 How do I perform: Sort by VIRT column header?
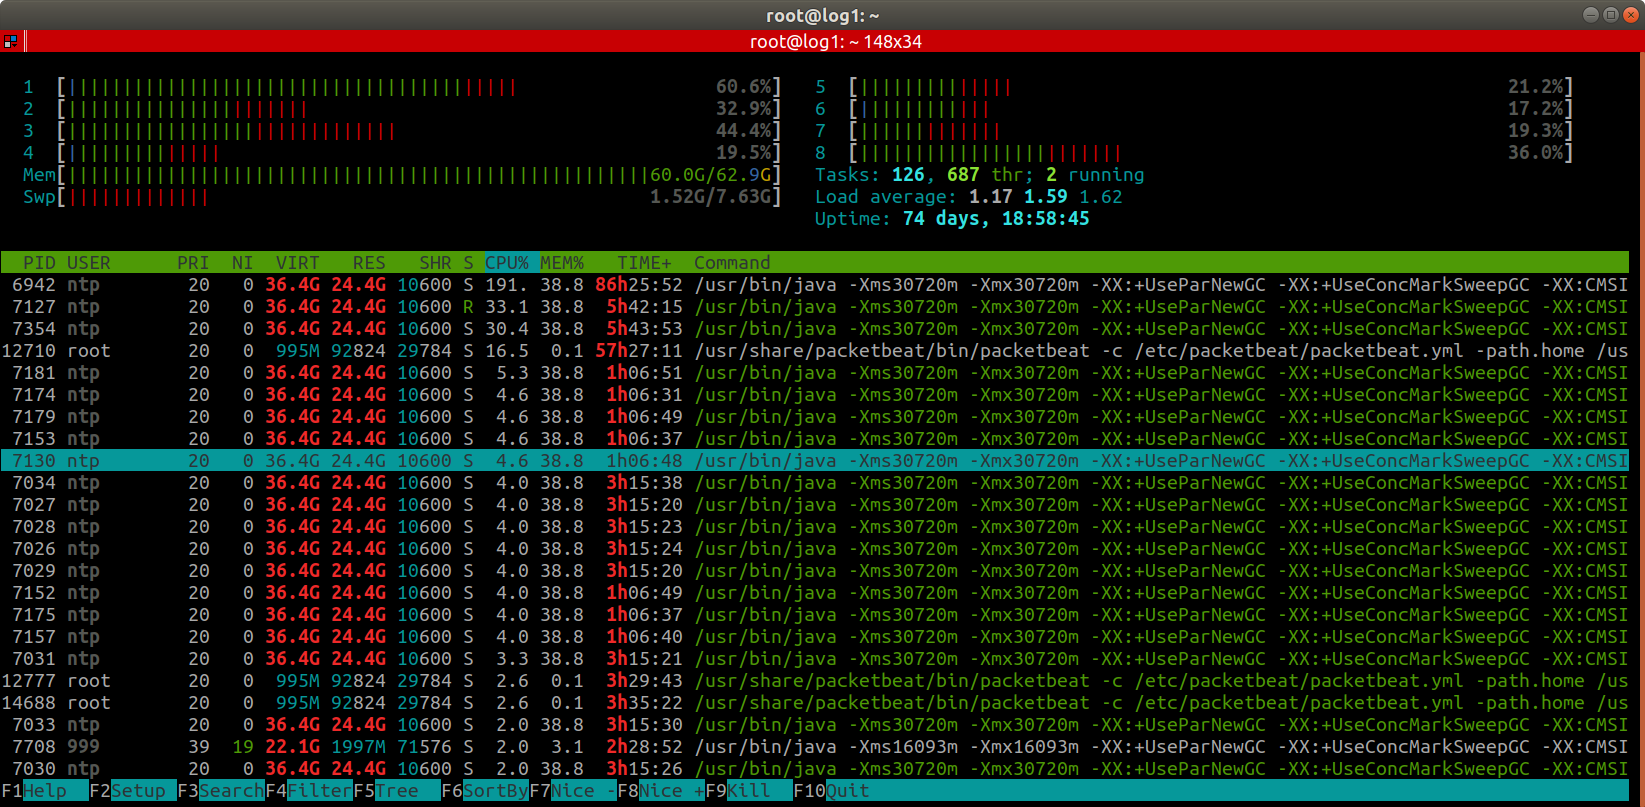(x=298, y=263)
